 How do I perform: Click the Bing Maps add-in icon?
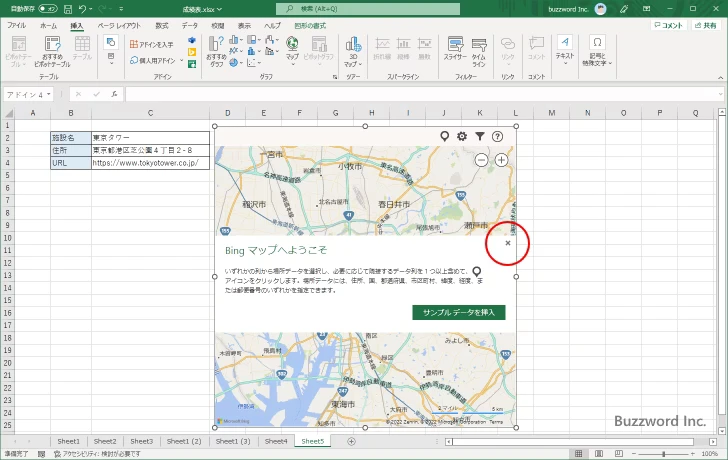(192, 52)
